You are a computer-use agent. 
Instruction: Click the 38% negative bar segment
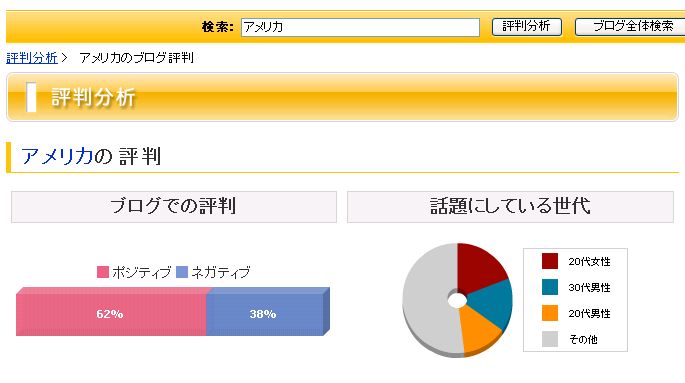click(265, 314)
